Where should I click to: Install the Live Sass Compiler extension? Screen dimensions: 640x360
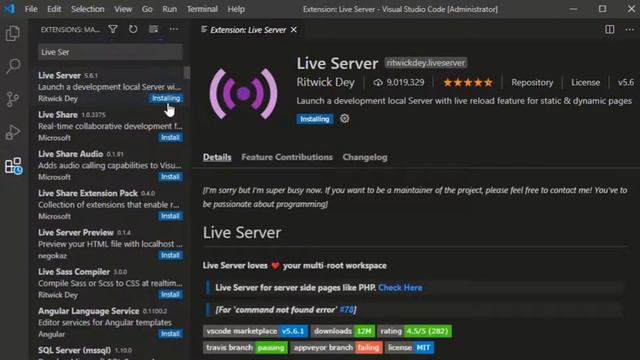point(170,295)
